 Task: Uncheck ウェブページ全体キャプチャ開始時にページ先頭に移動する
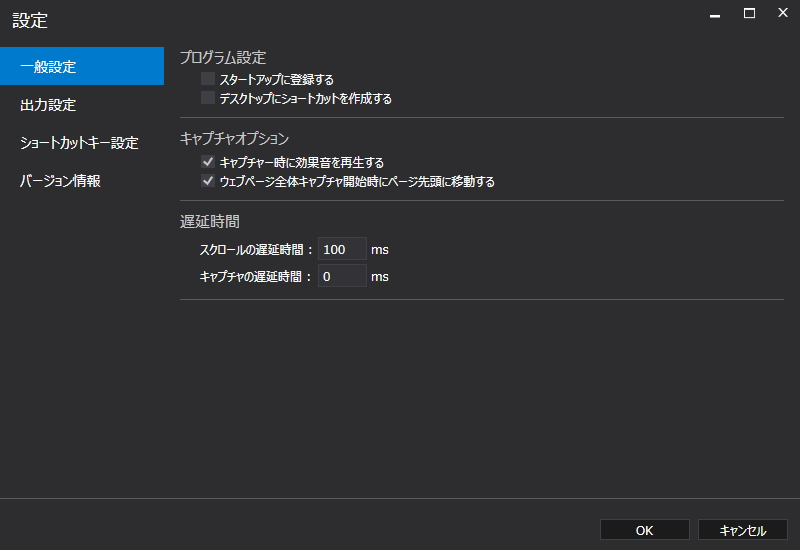(x=208, y=181)
